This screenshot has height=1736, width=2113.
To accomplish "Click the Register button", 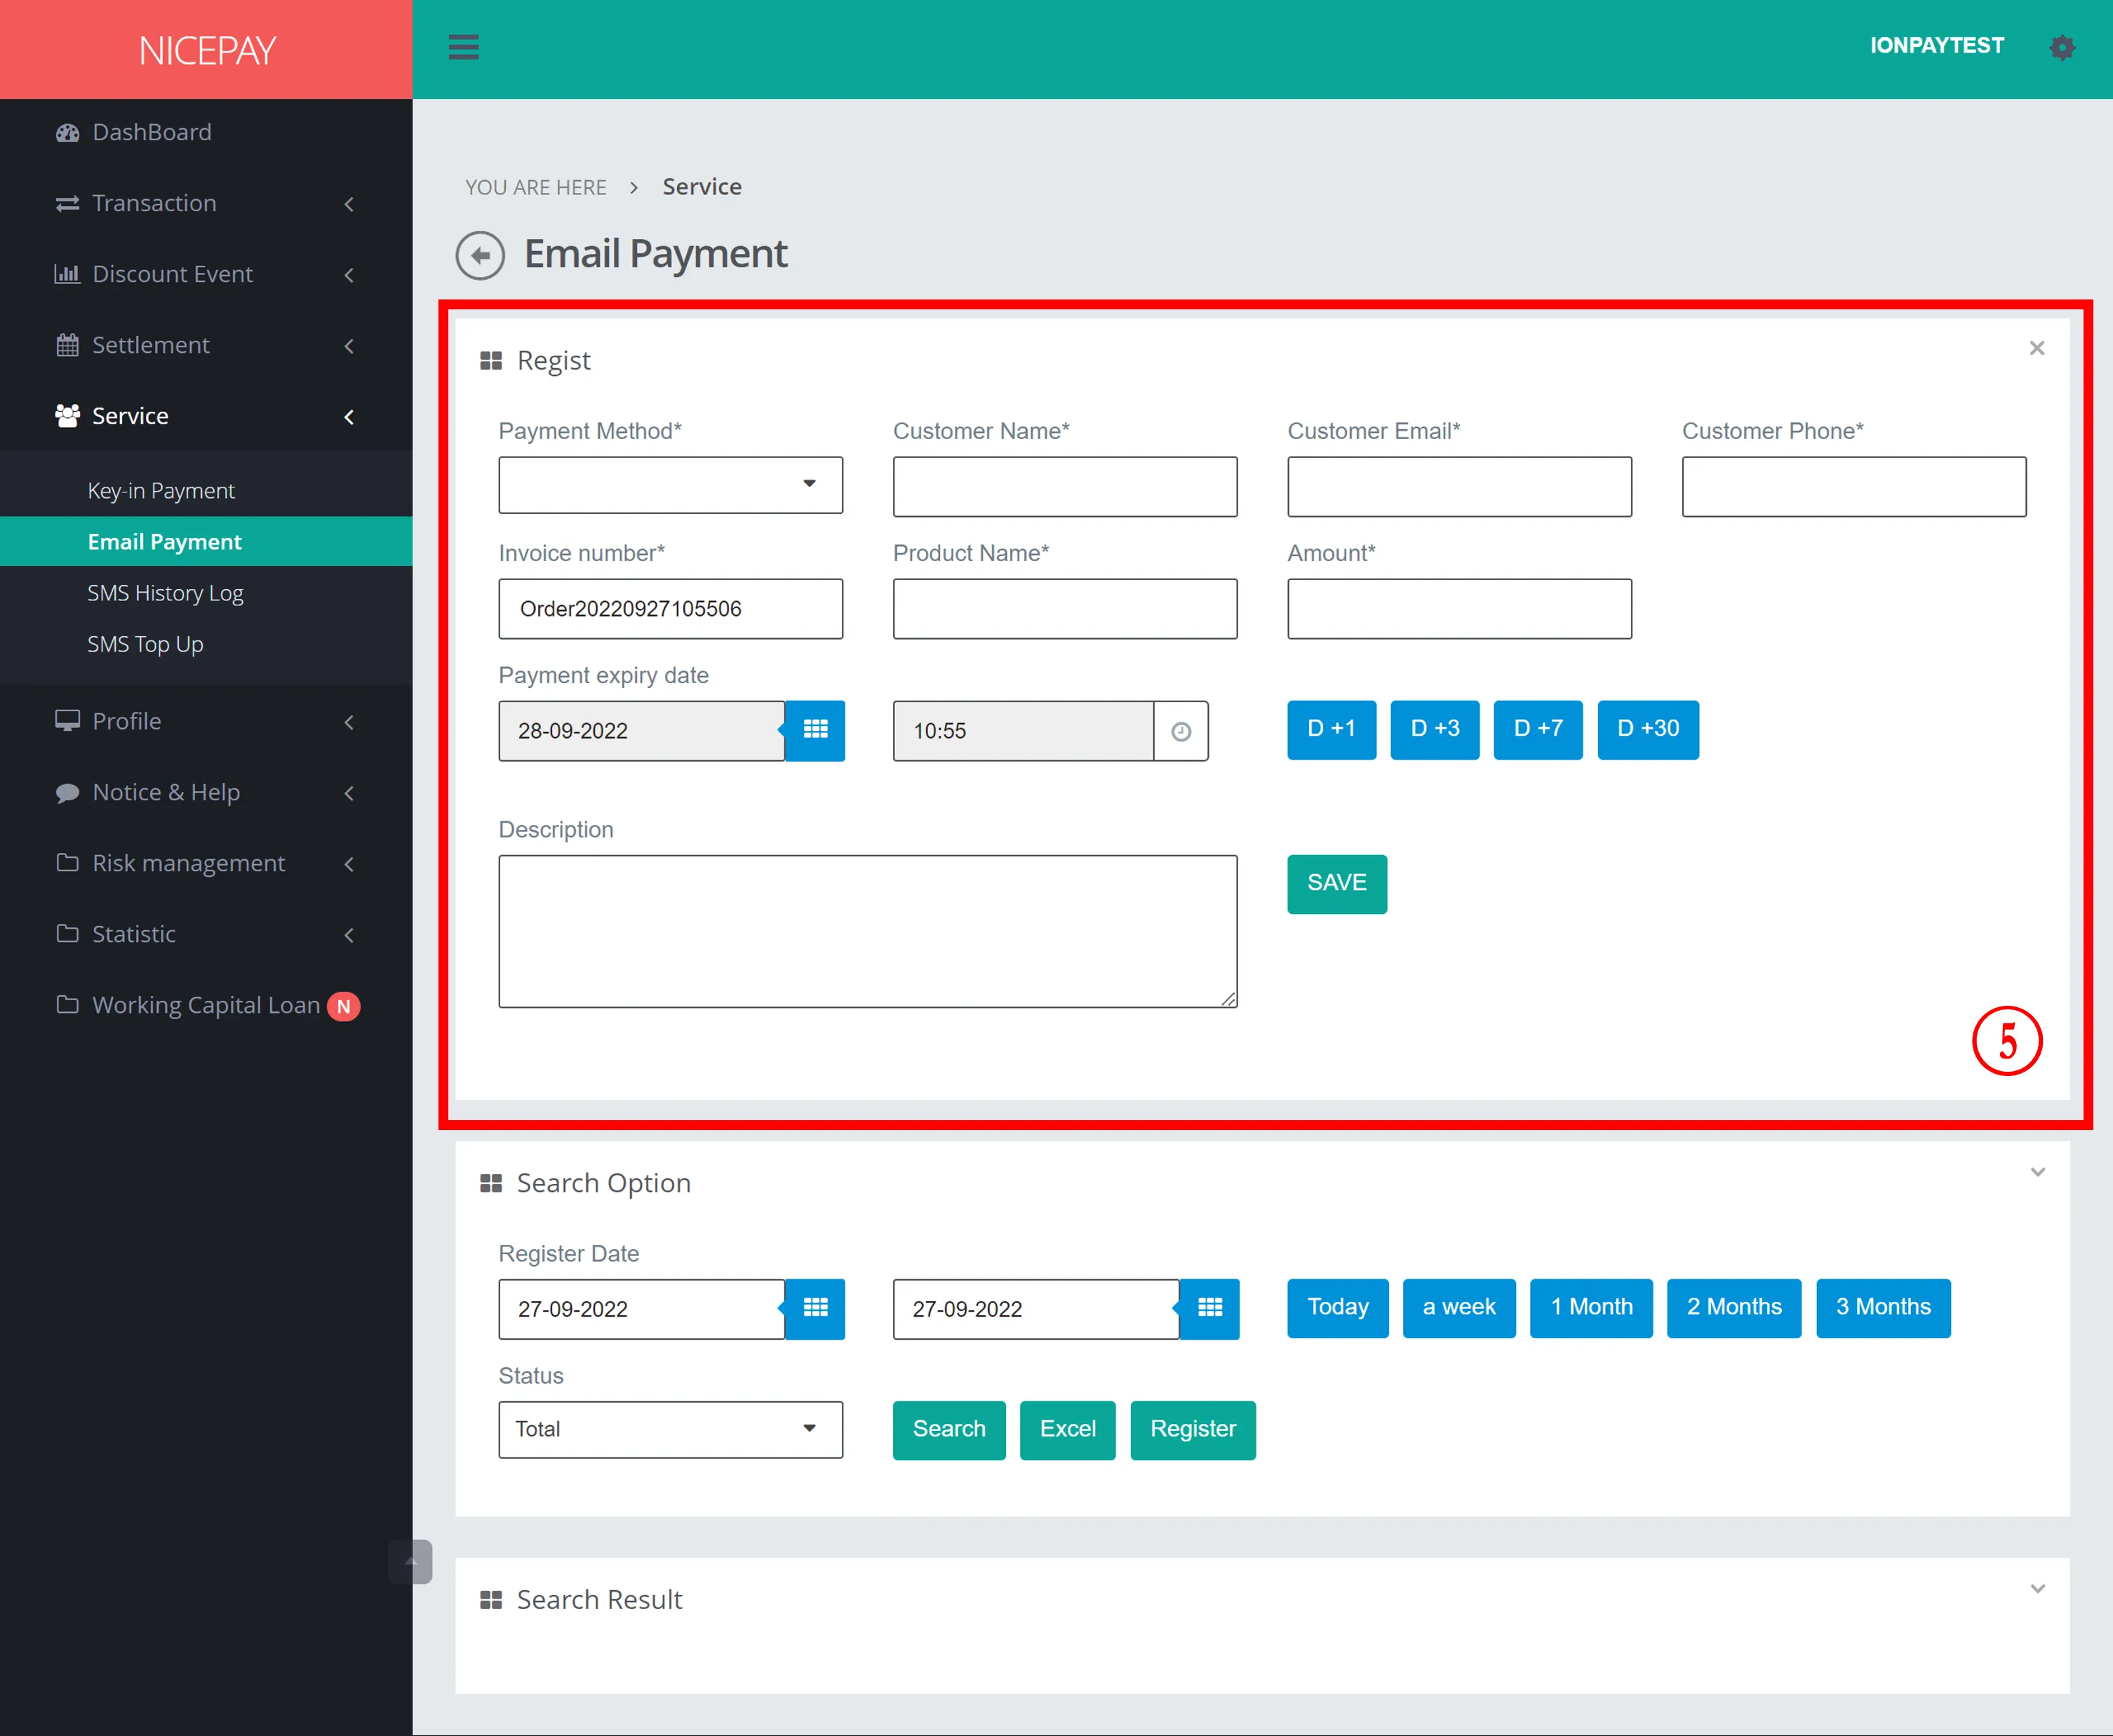I will tap(1193, 1430).
